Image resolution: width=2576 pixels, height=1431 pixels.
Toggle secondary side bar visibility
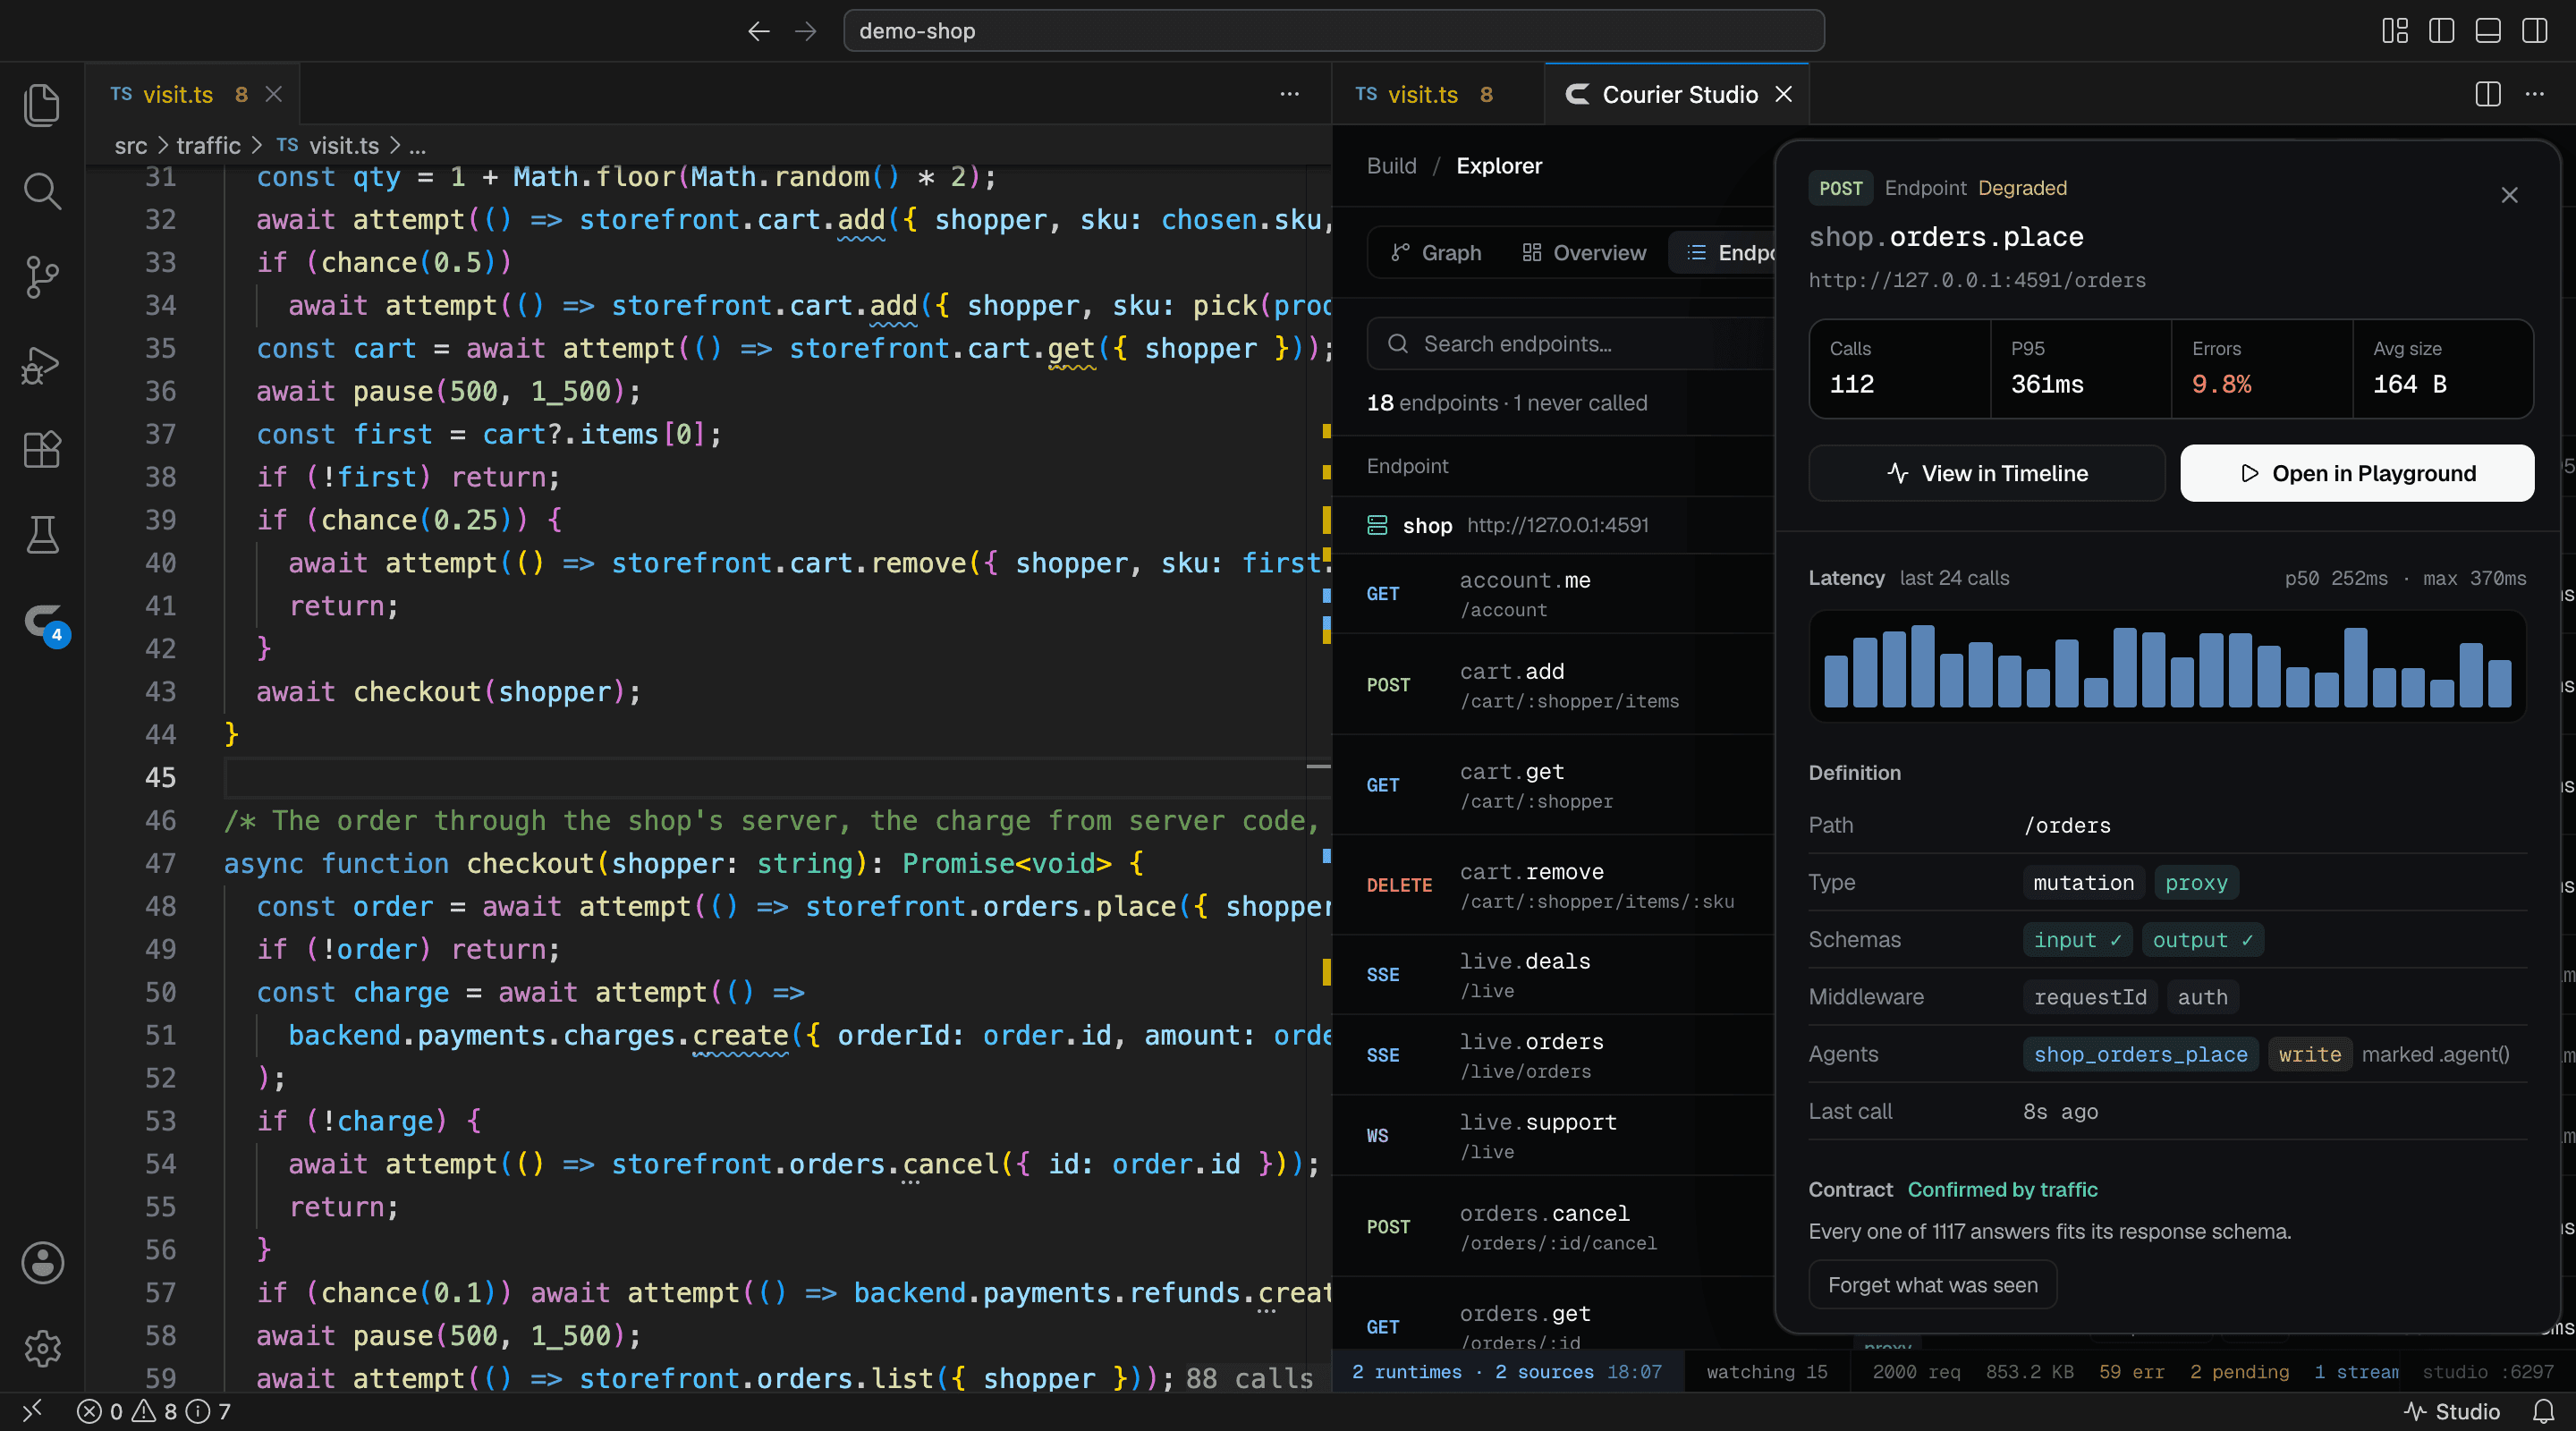[x=2535, y=31]
